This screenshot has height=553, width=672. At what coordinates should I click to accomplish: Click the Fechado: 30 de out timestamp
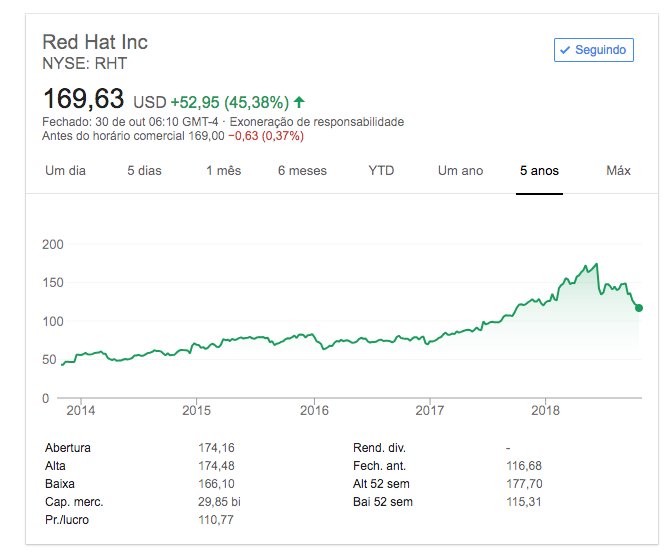tap(130, 122)
